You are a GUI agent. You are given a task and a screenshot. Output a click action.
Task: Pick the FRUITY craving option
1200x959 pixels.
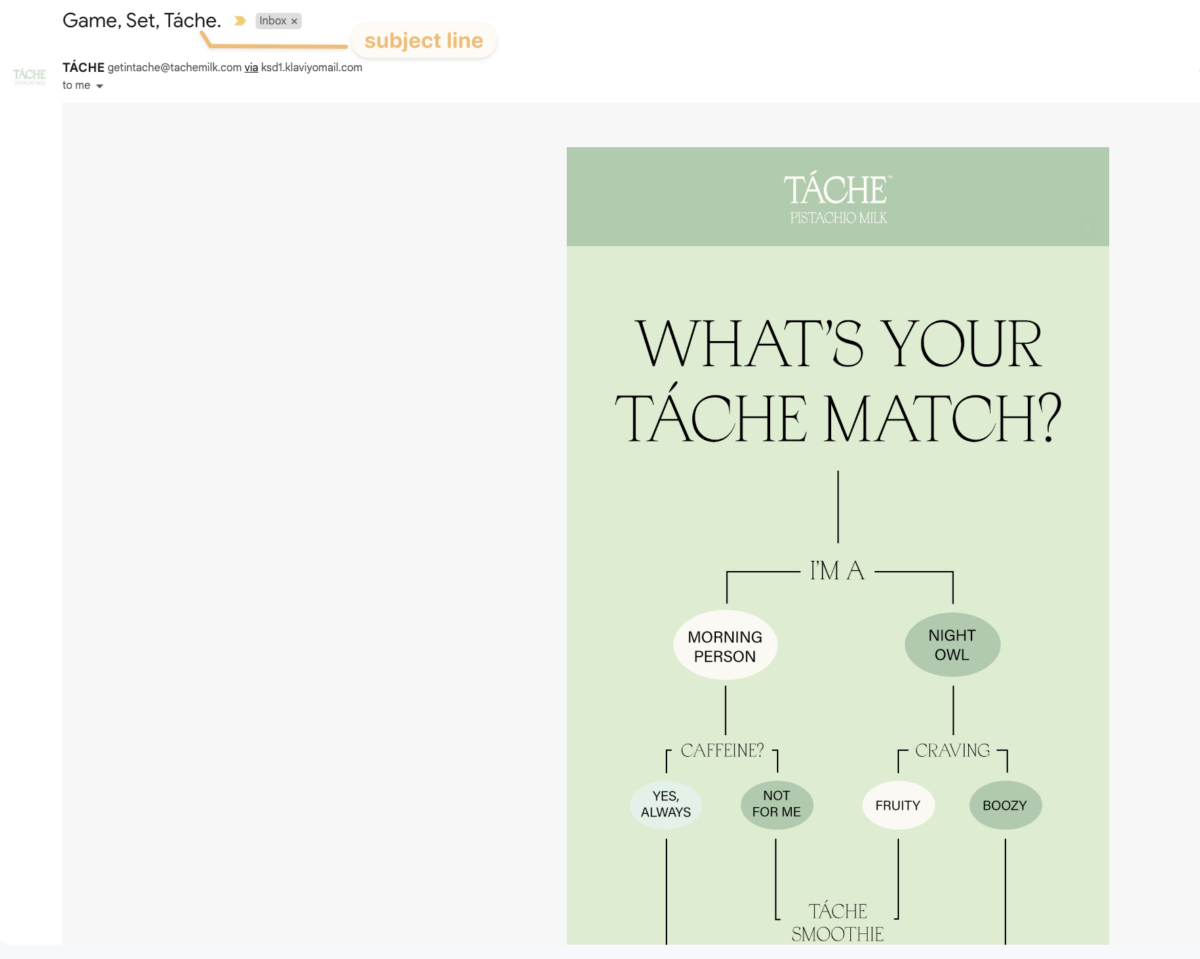click(x=898, y=804)
